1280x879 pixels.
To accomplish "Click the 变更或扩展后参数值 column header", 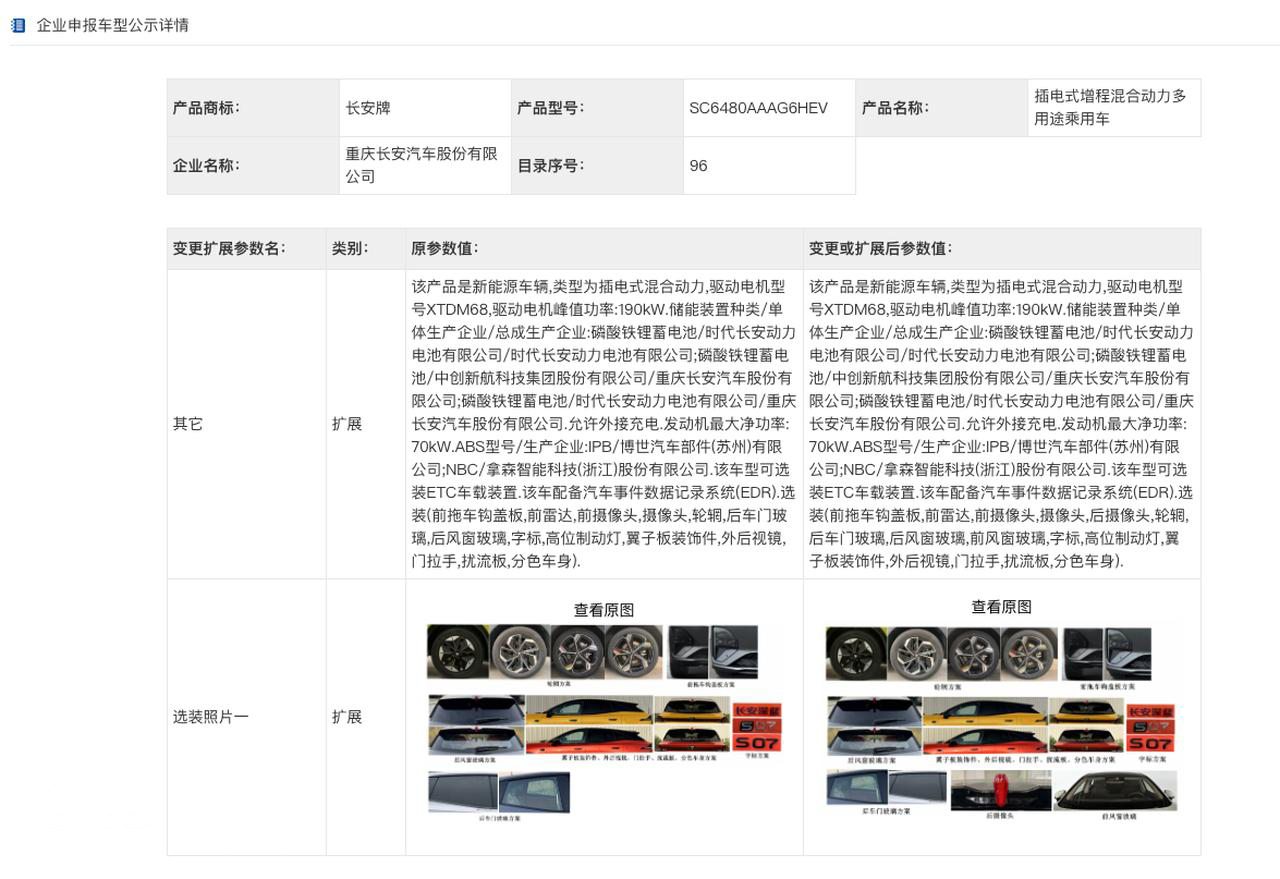I will pyautogui.click(x=1002, y=249).
